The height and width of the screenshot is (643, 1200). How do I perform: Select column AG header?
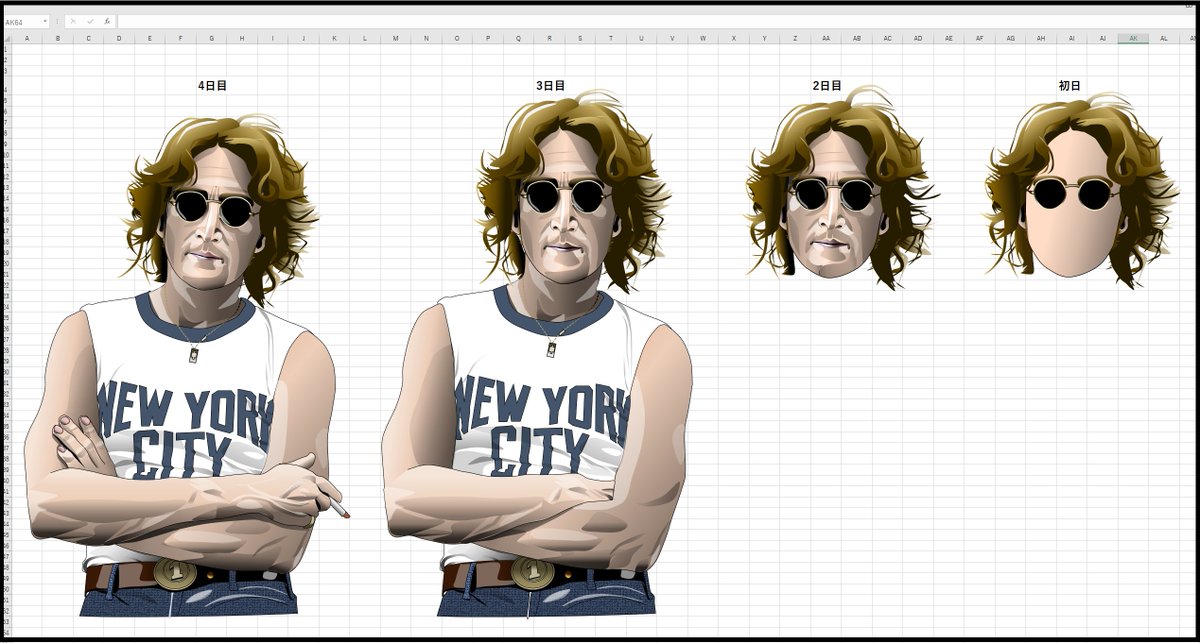[x=1010, y=39]
